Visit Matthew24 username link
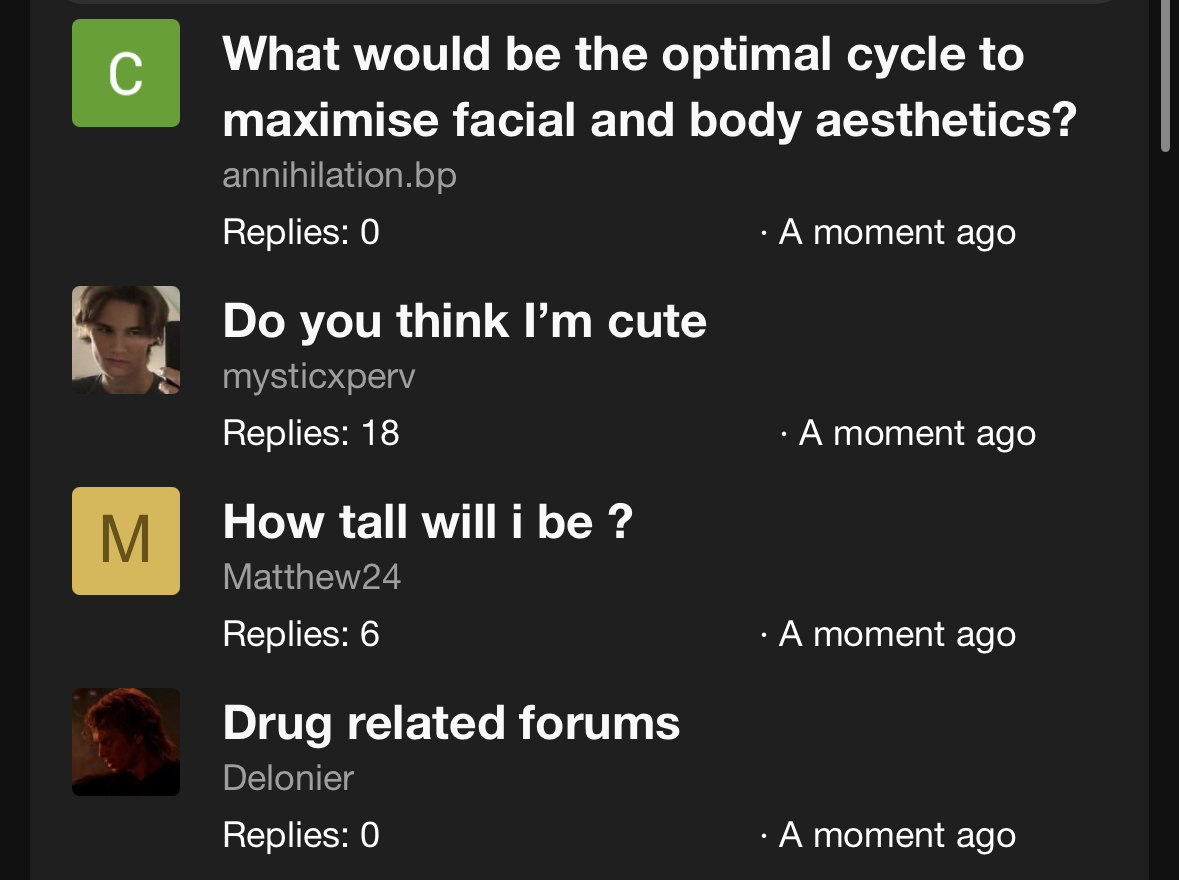1179x880 pixels. 311,577
